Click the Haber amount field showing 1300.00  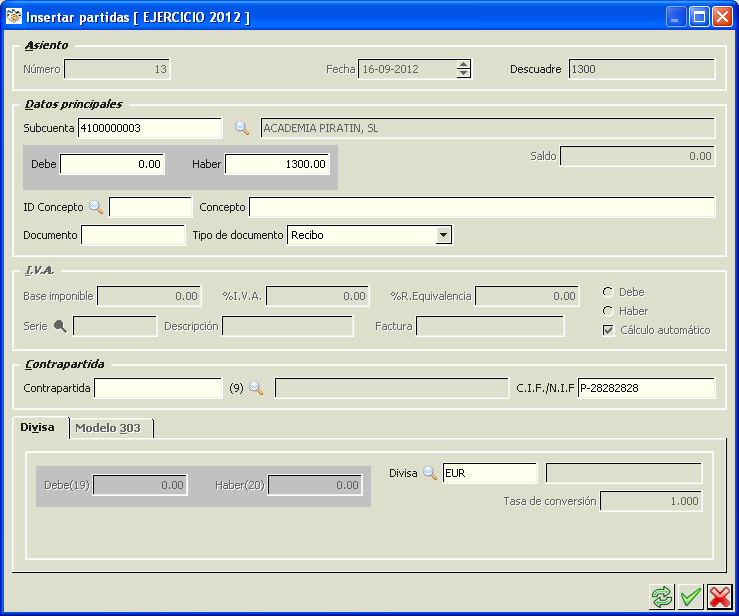[x=277, y=164]
